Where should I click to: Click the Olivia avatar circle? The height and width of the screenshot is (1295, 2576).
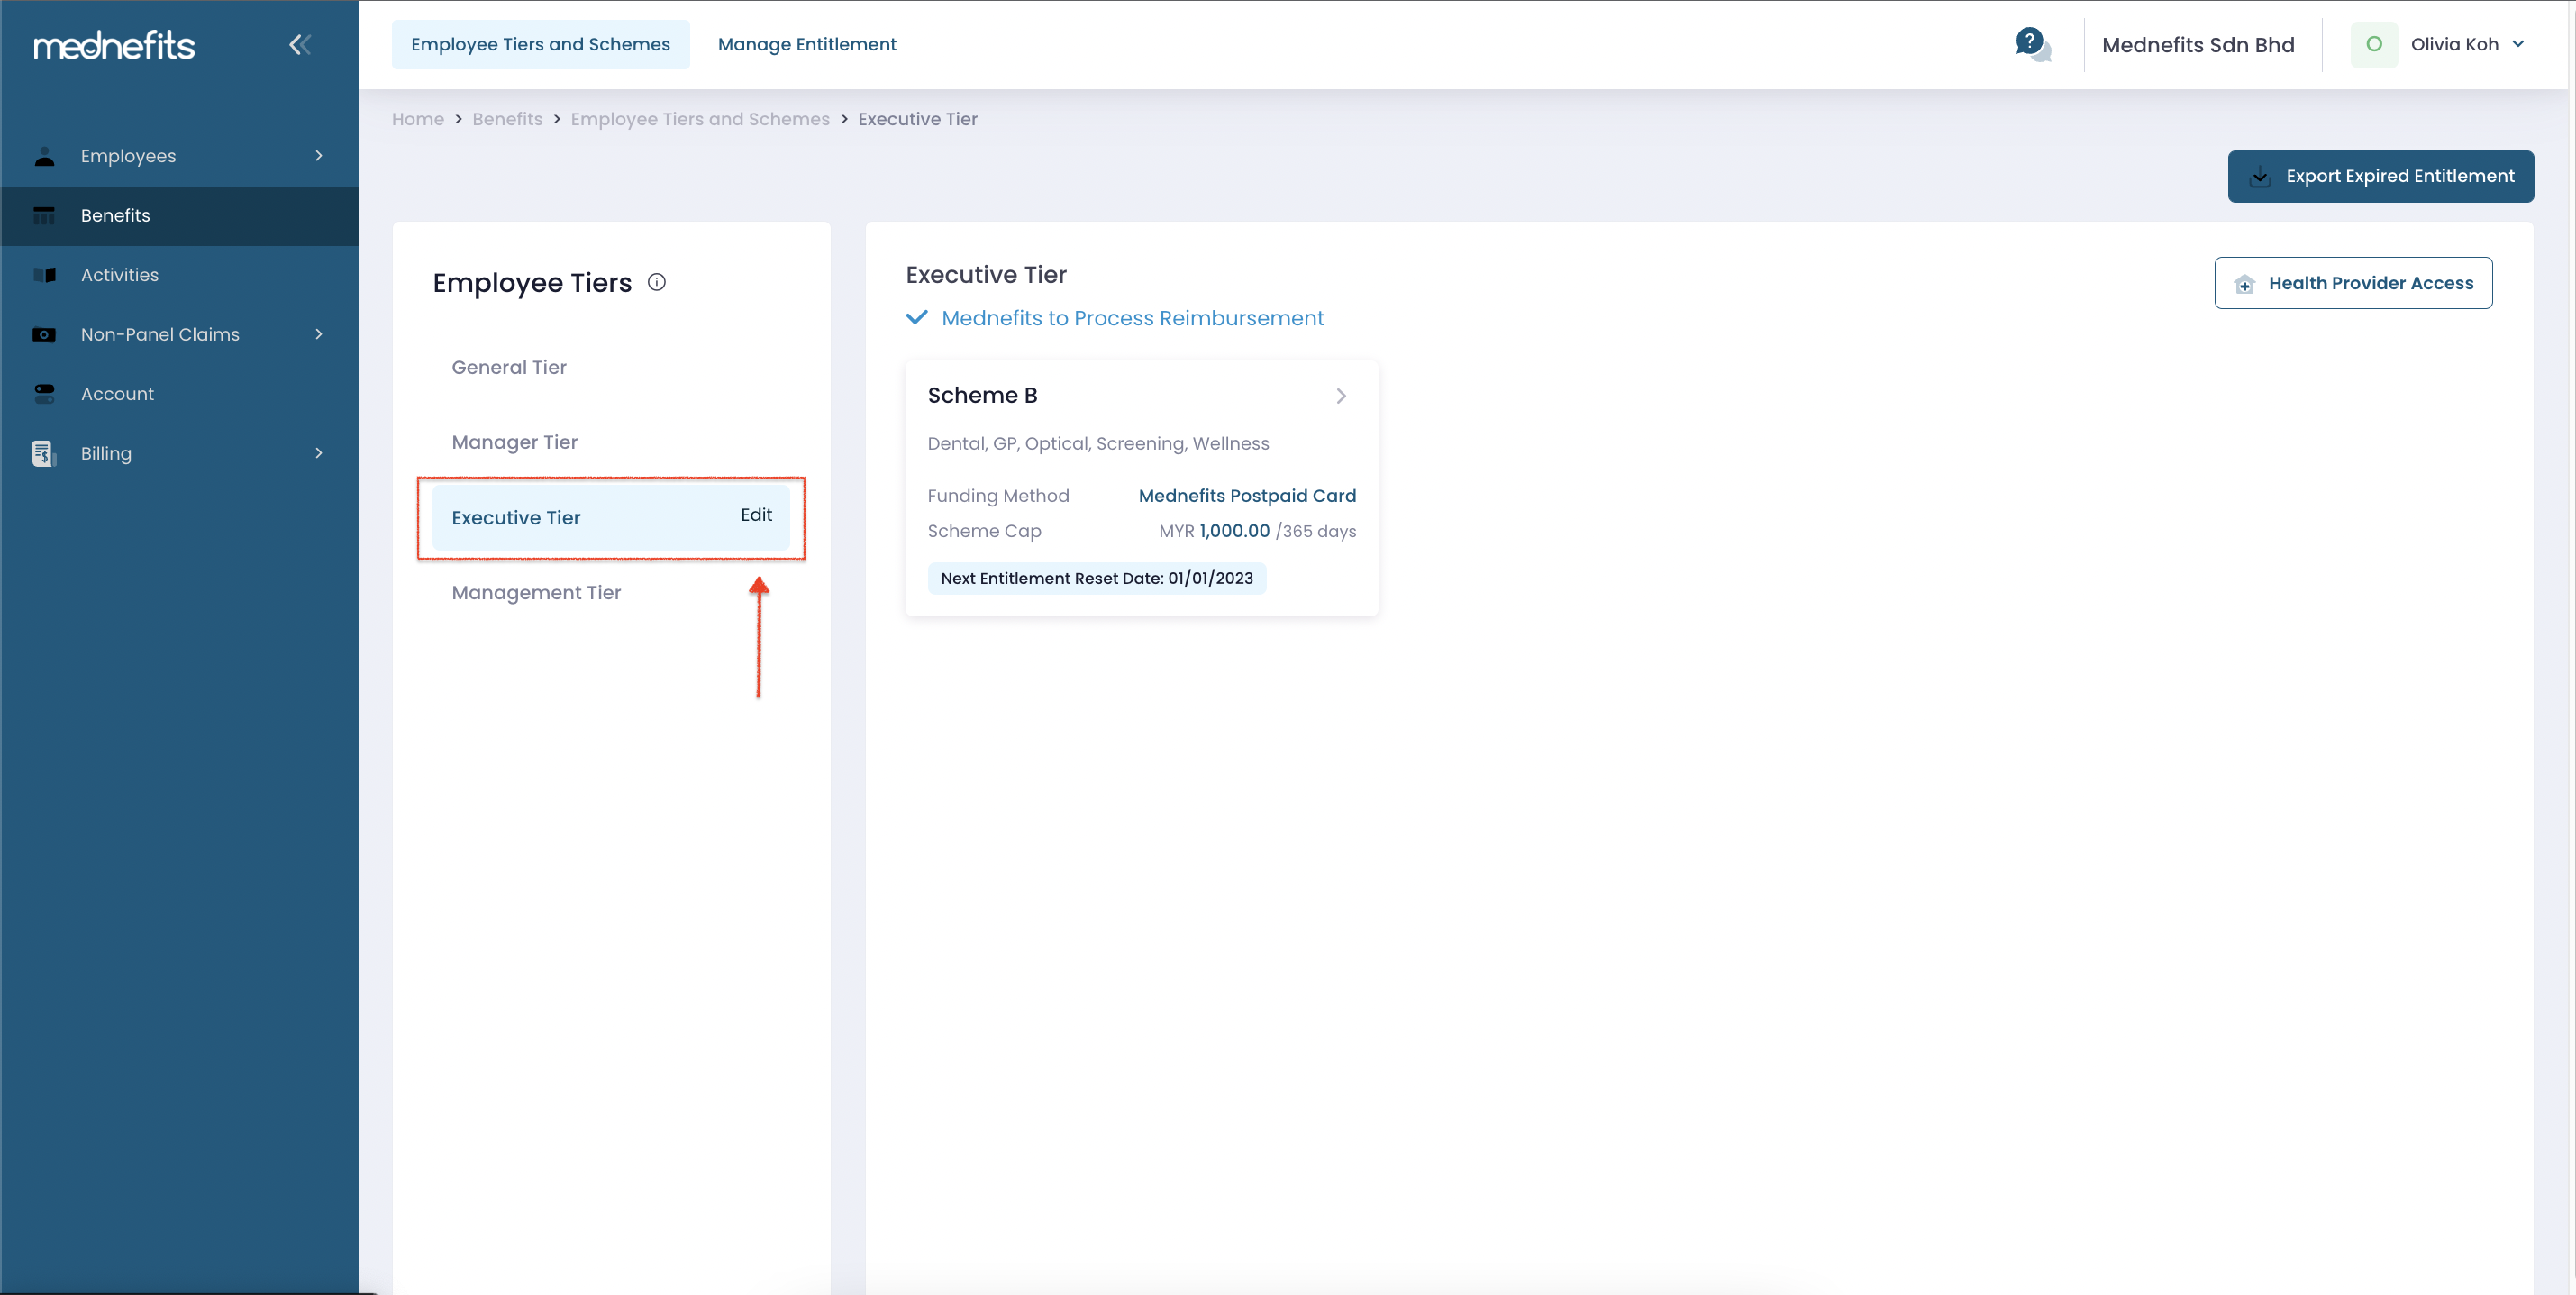click(x=2374, y=43)
